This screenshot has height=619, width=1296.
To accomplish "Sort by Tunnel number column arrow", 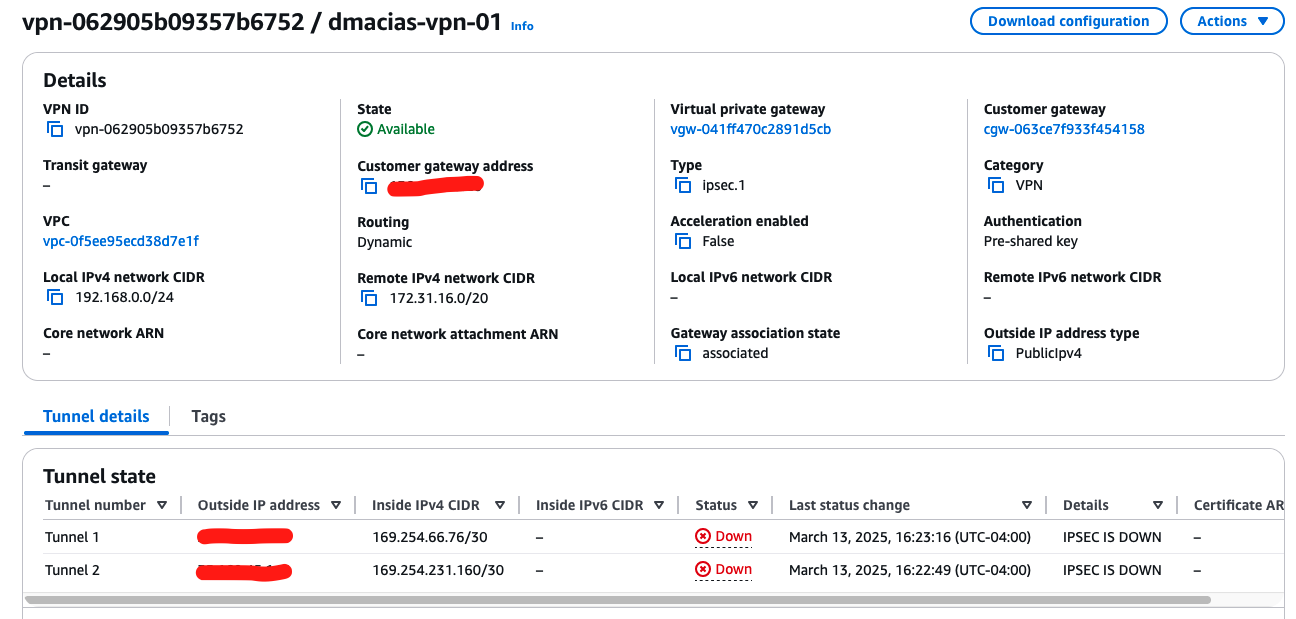I will [162, 505].
